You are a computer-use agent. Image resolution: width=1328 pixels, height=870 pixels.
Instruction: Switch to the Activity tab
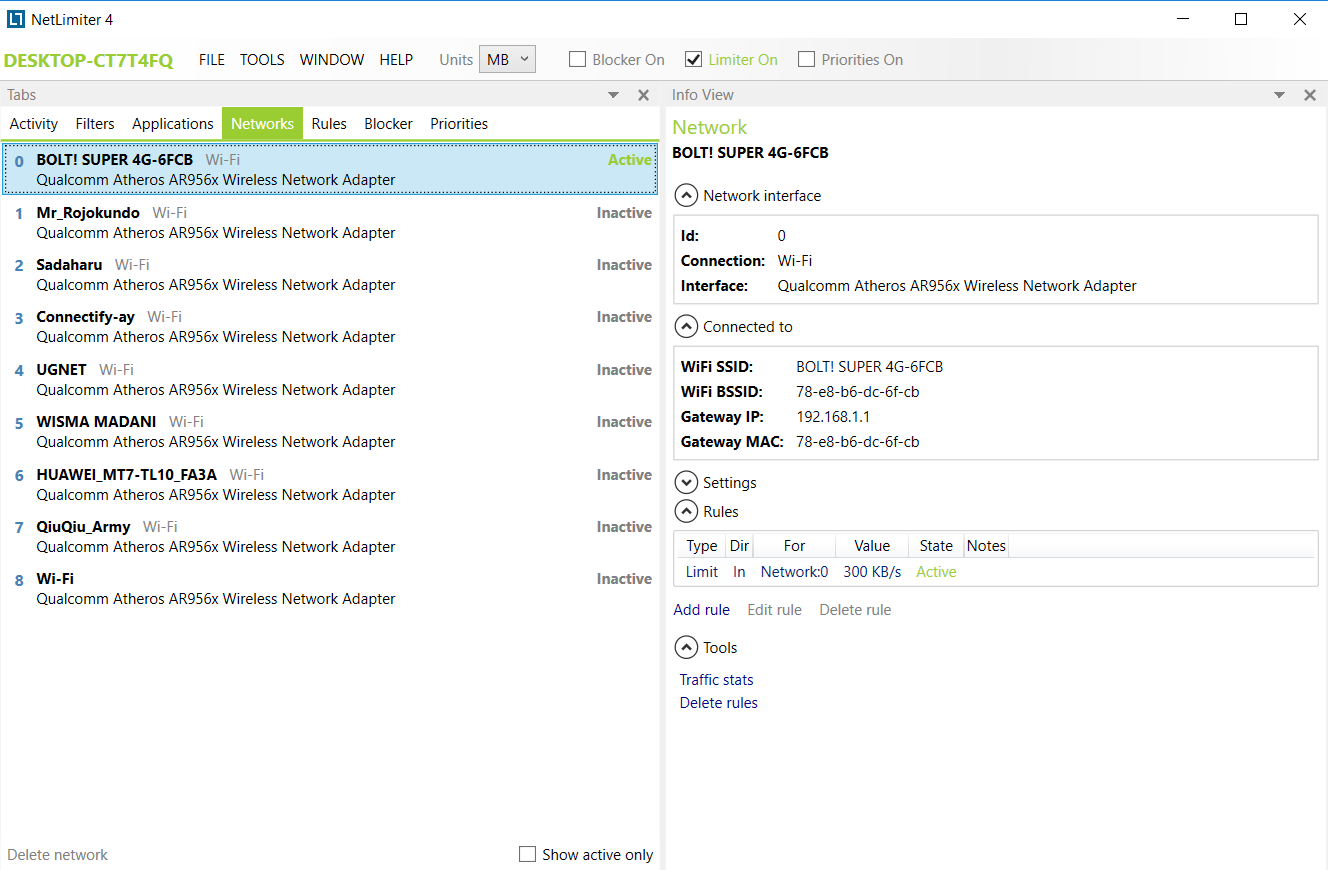click(34, 124)
